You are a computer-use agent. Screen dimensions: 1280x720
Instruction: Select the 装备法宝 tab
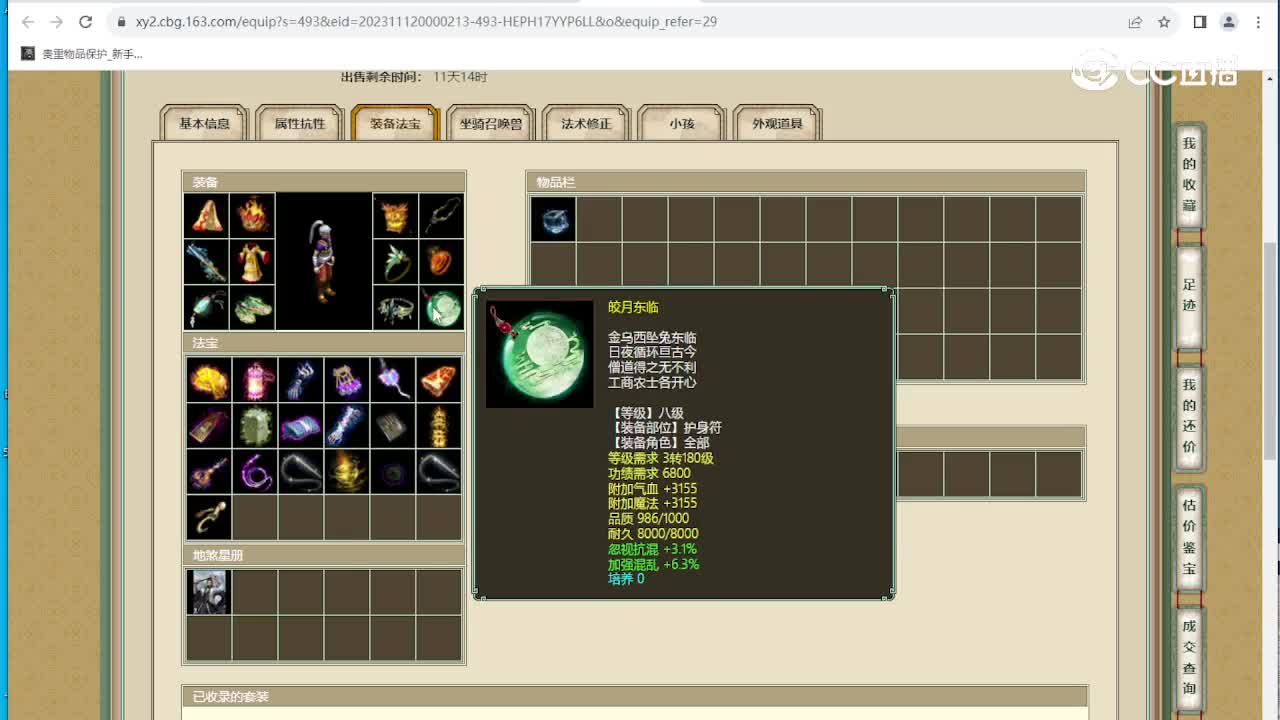click(x=395, y=123)
